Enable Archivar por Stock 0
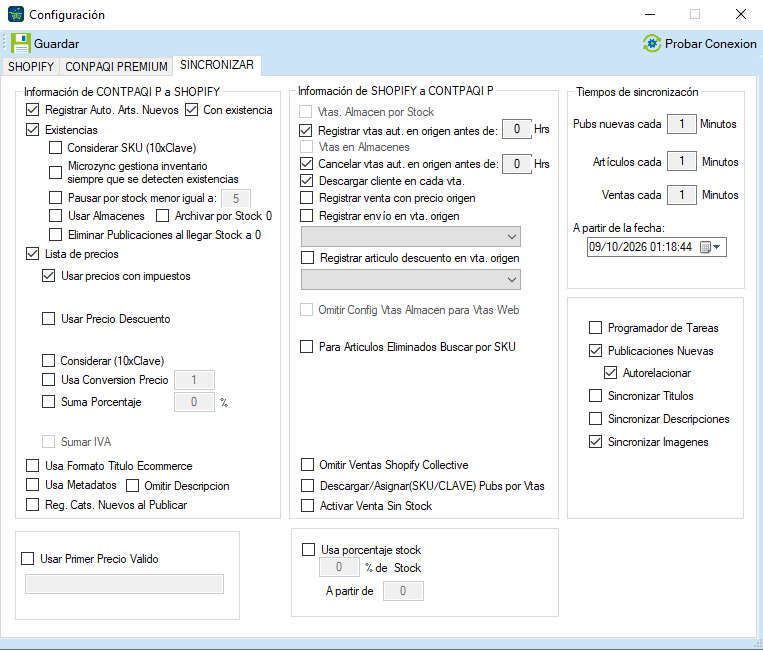Viewport: 763px width, 651px height. (x=163, y=216)
